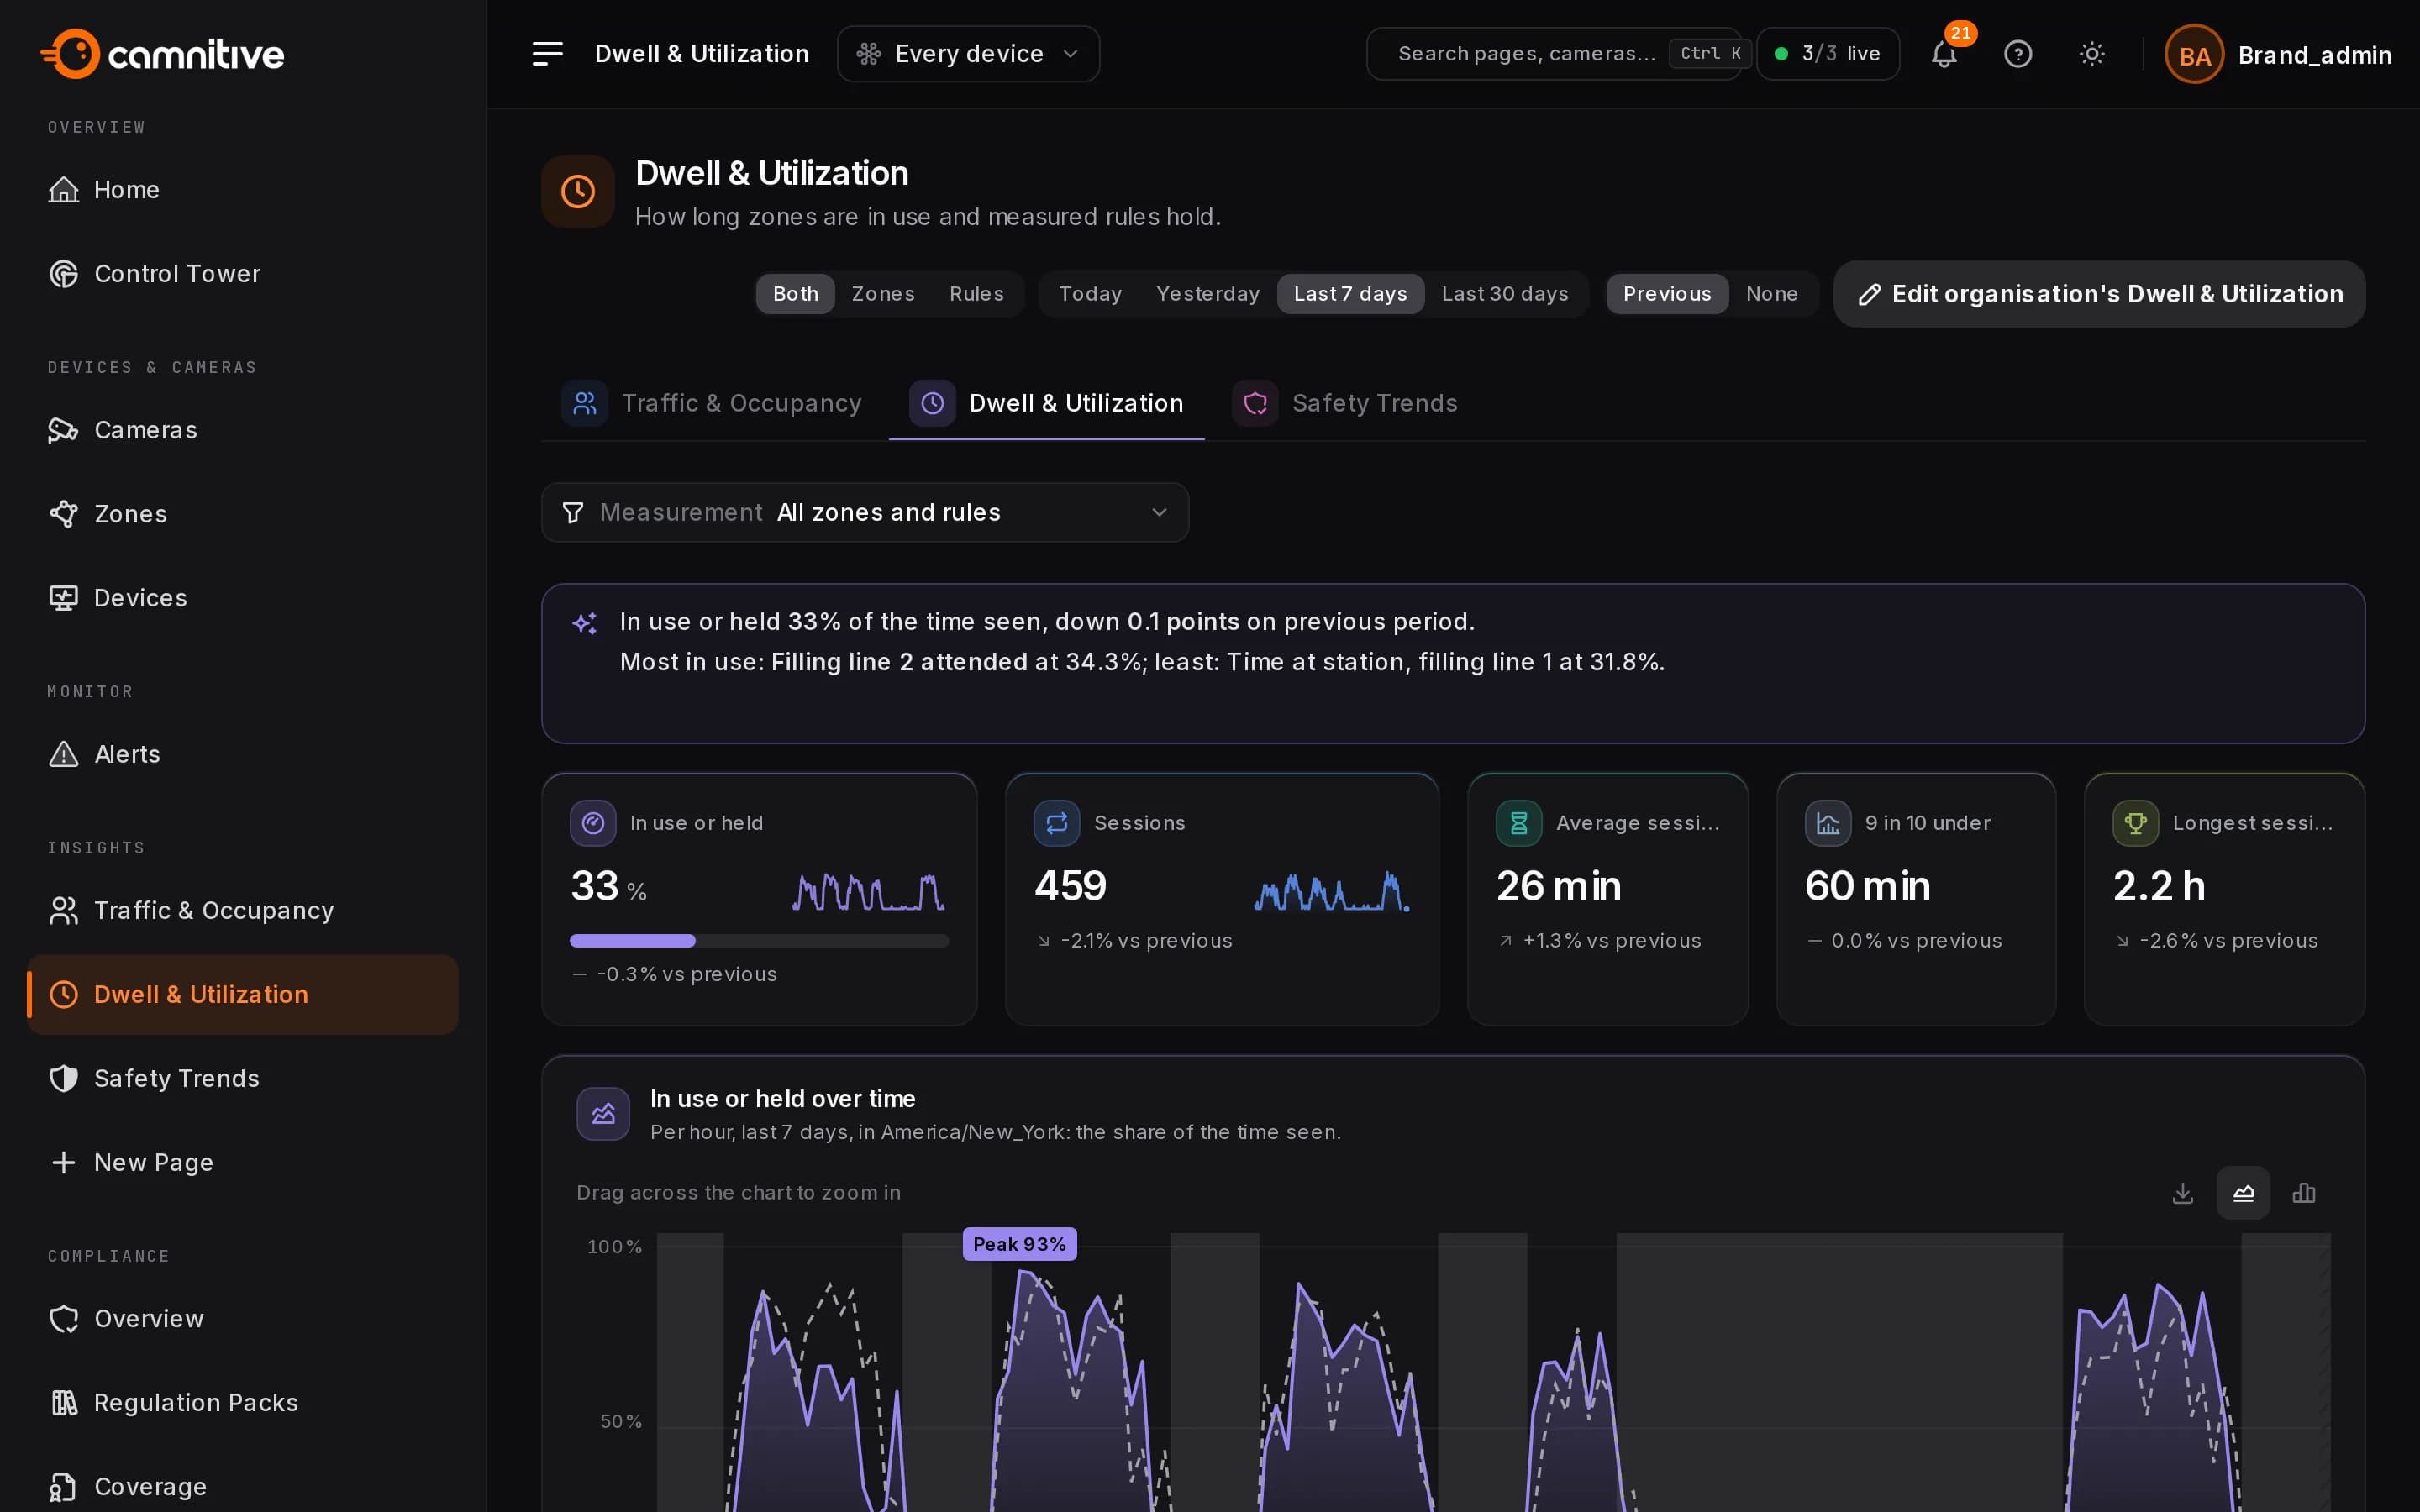Select the Both measurement toggle
The height and width of the screenshot is (1512, 2420).
pos(795,294)
